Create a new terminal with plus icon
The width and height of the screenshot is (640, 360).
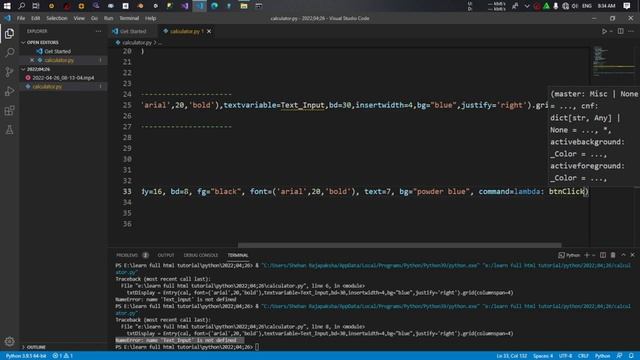[587, 255]
